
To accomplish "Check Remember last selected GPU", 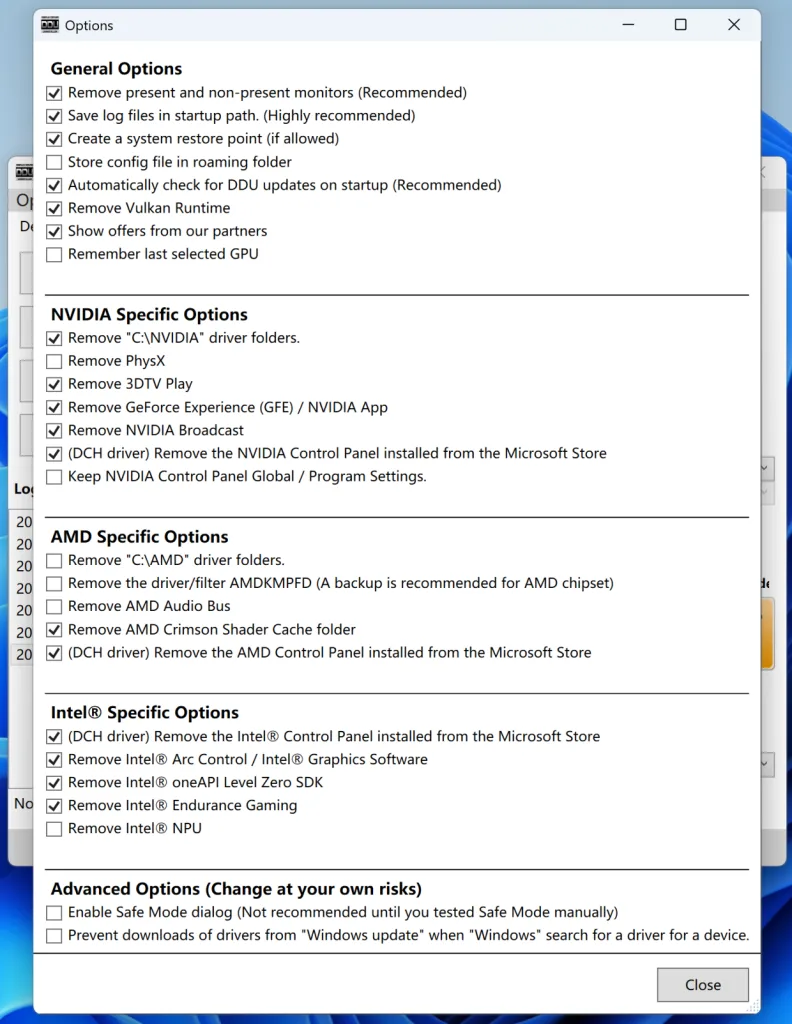I will tap(54, 254).
